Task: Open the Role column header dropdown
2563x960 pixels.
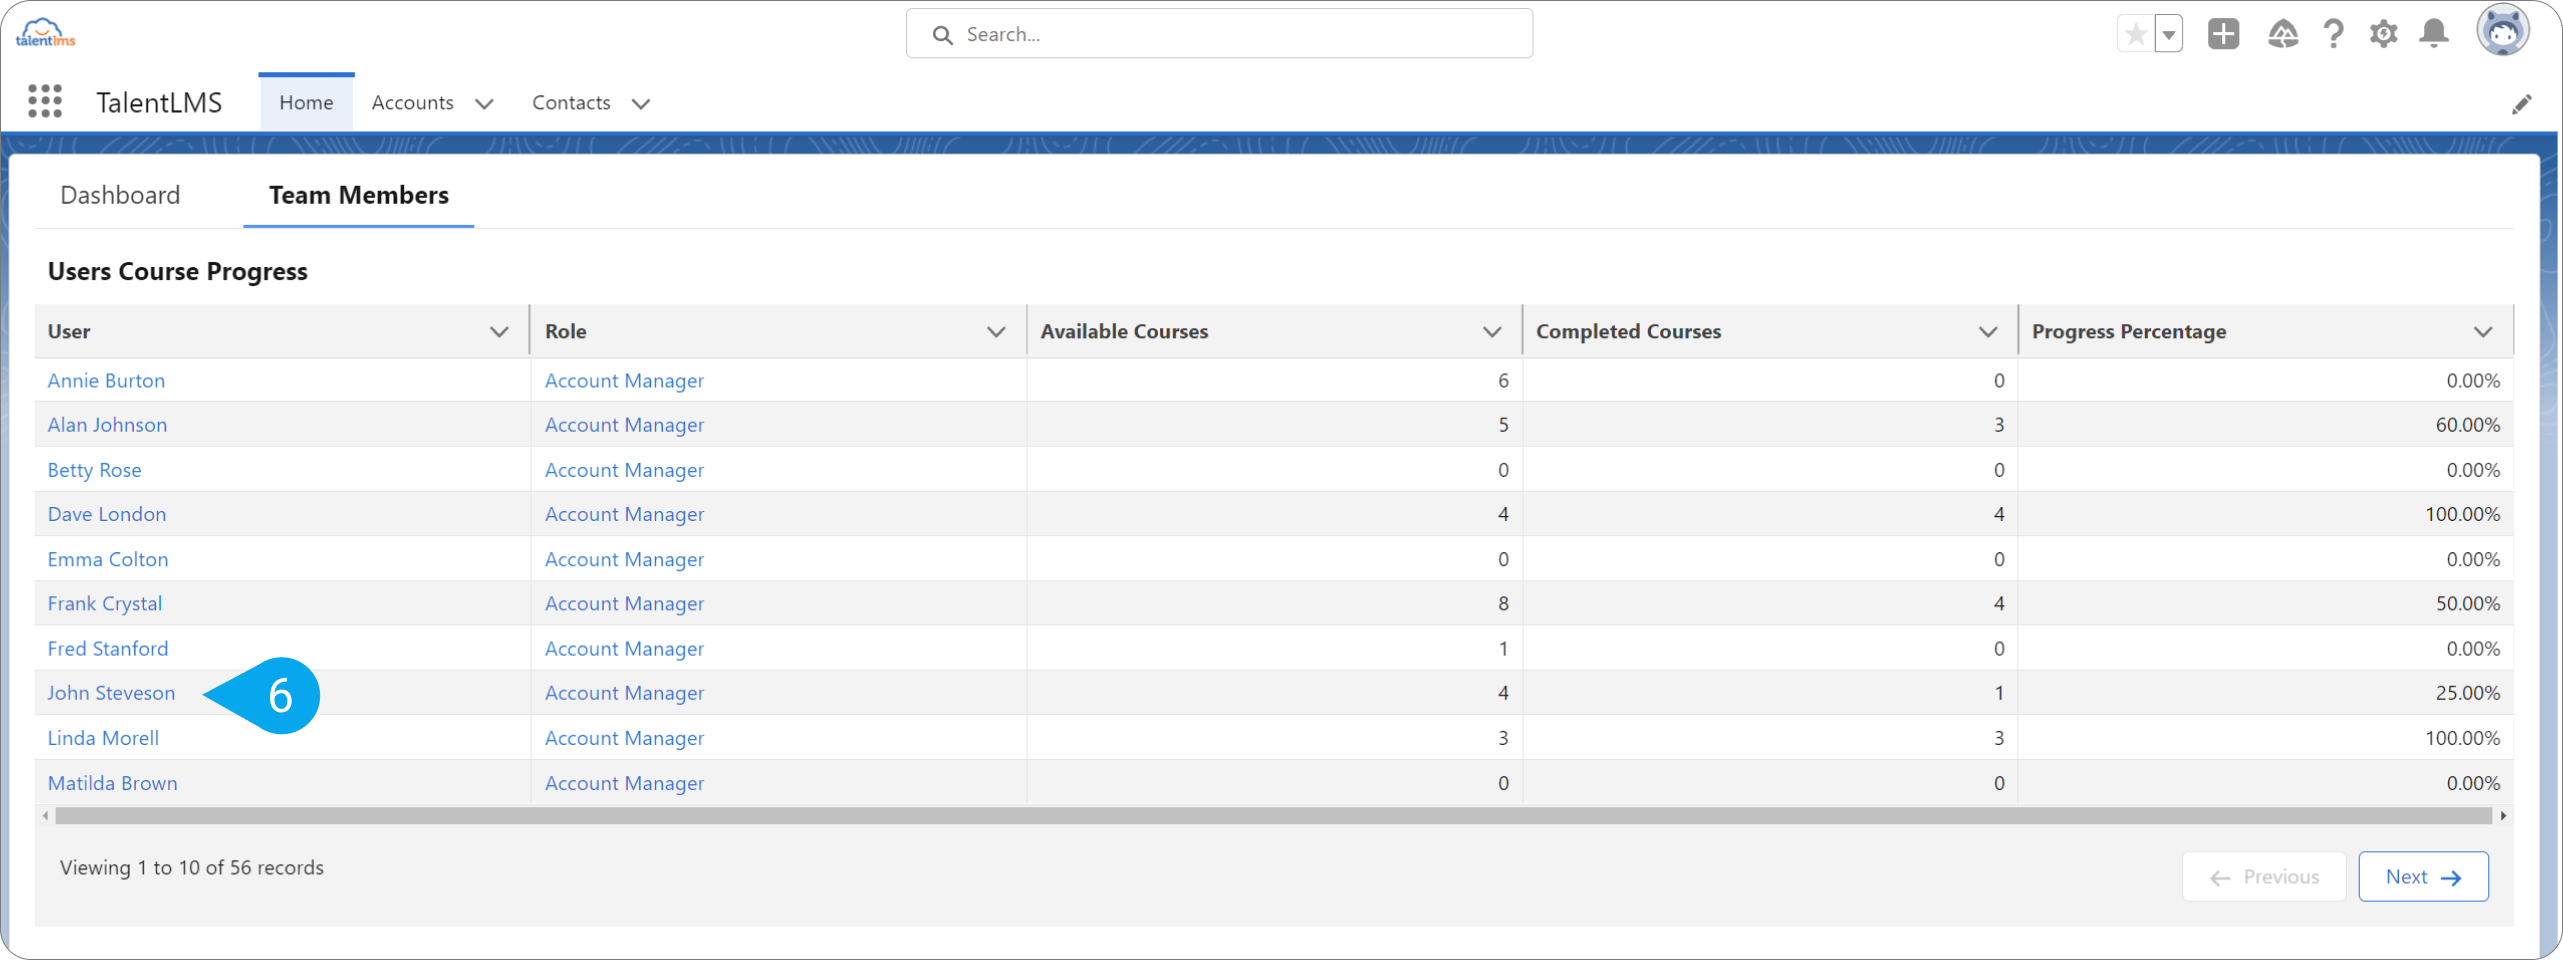Action: (995, 331)
